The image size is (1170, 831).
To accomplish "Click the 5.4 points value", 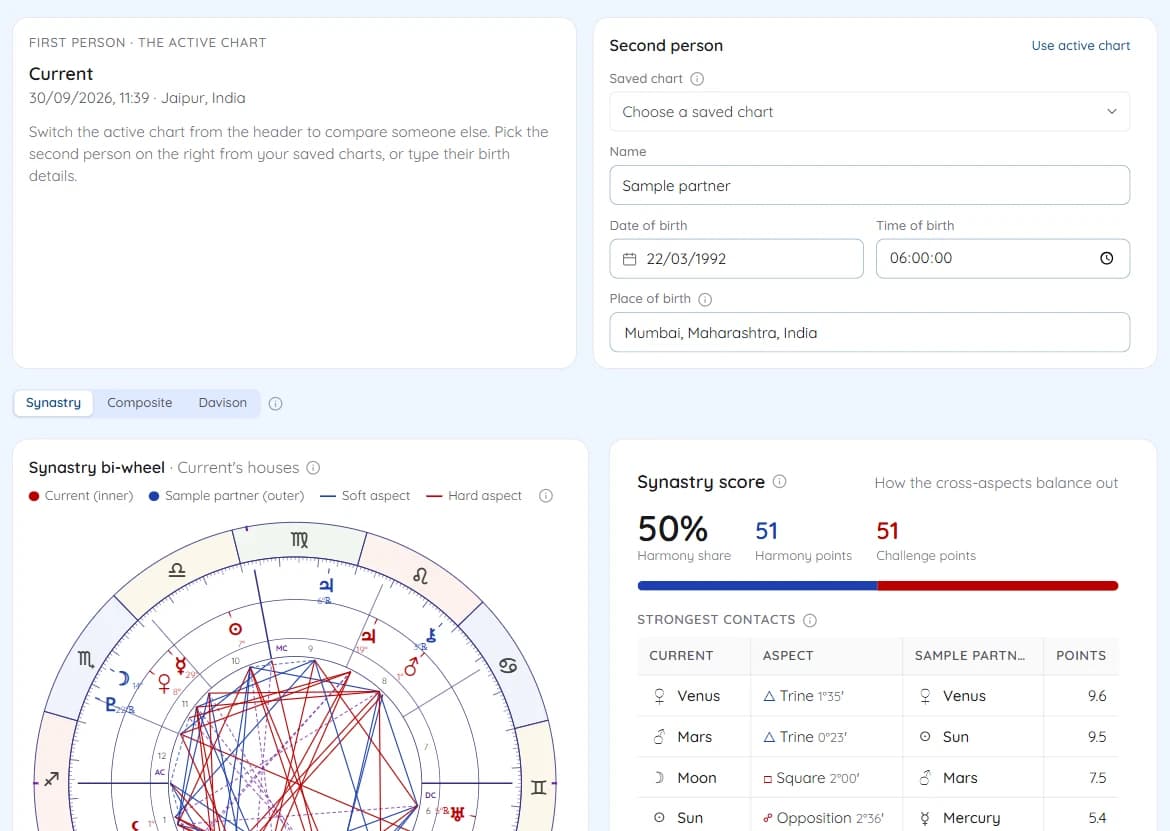I will [1097, 818].
